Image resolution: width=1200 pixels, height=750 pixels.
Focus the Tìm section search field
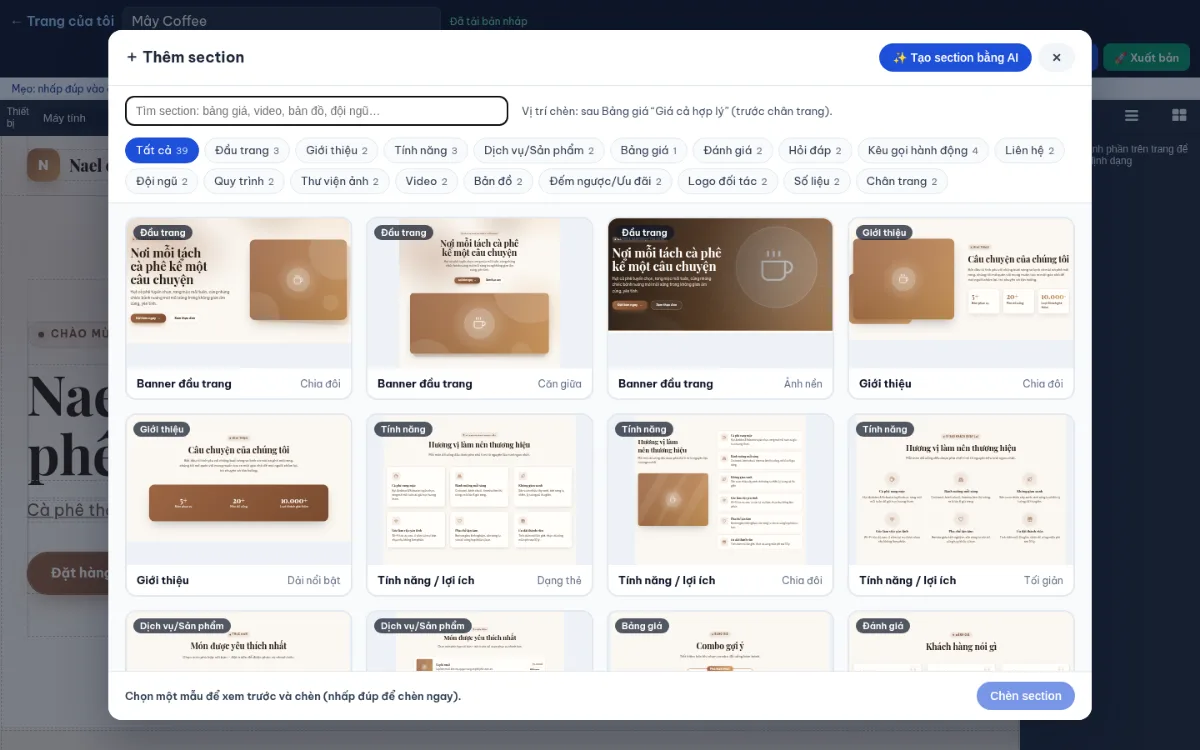tap(316, 111)
